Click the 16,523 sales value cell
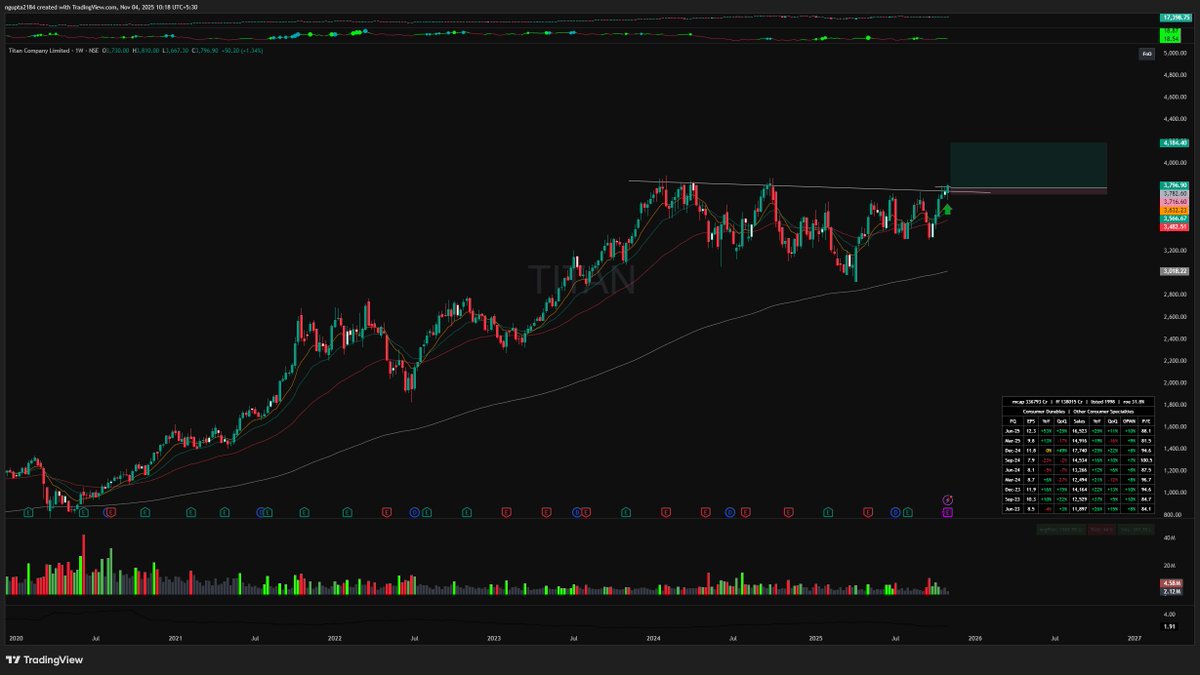 pyautogui.click(x=1079, y=431)
